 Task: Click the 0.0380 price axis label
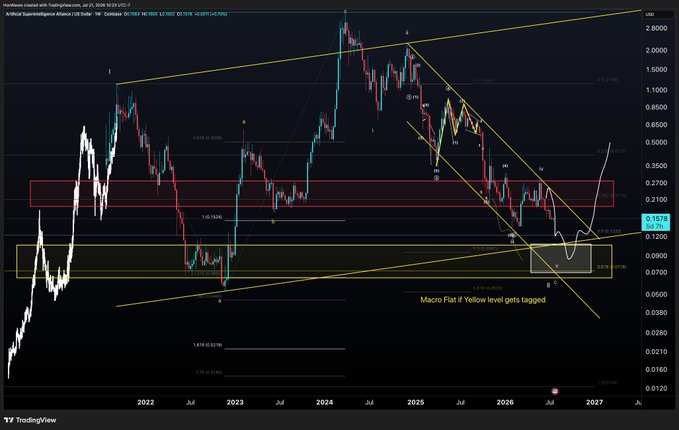click(x=656, y=312)
